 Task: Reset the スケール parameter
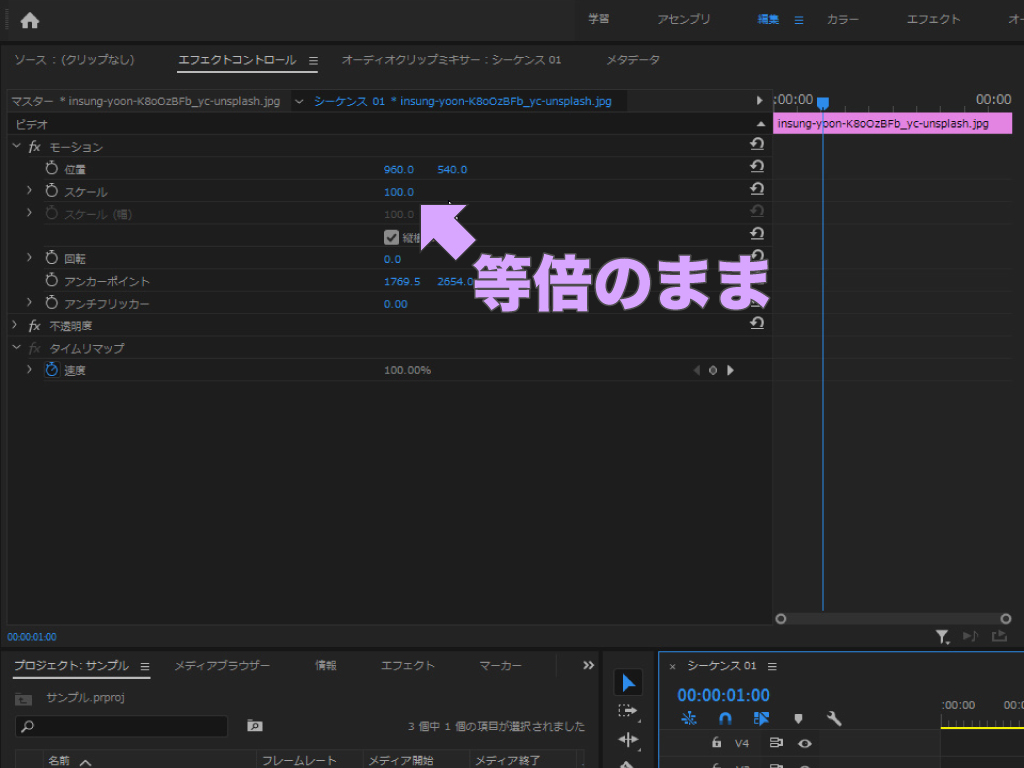(757, 190)
